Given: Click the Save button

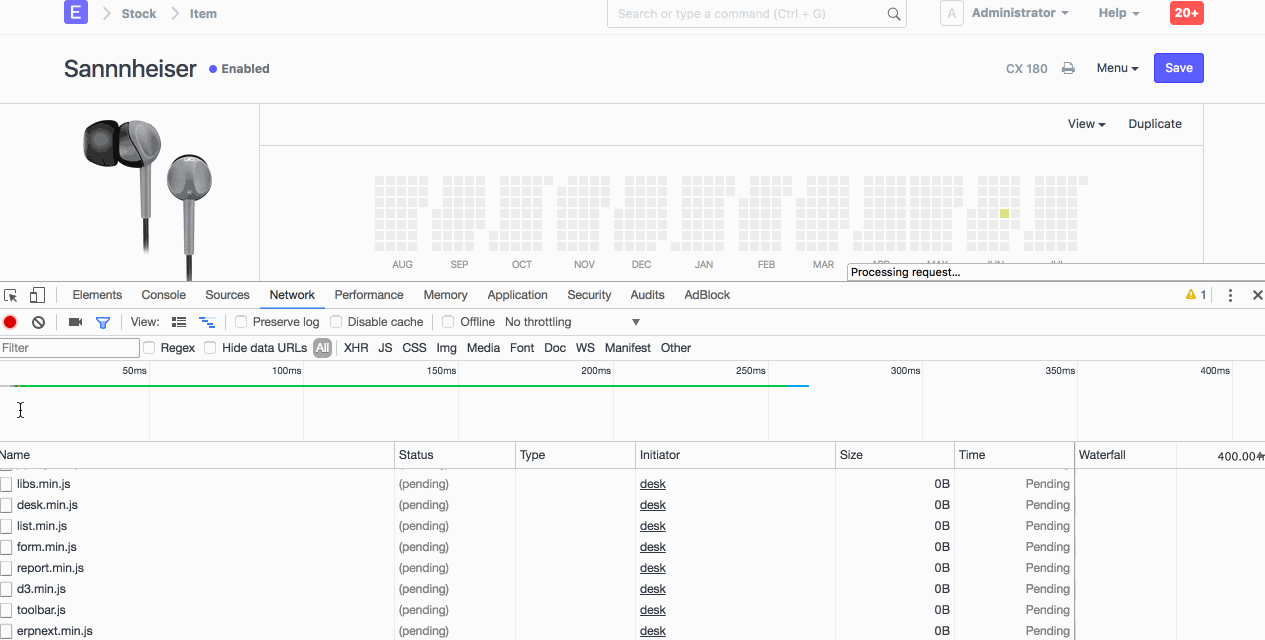Looking at the screenshot, I should tap(1179, 68).
